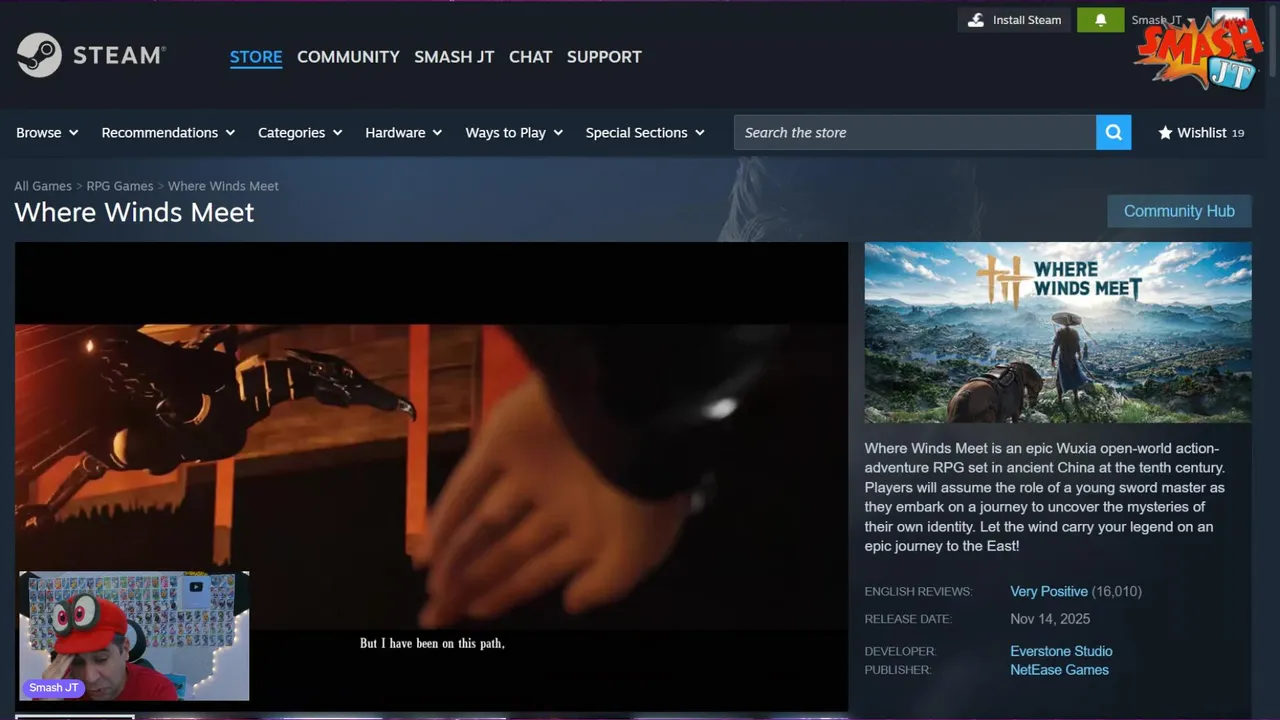The width and height of the screenshot is (1280, 720).
Task: Click the RPG Games breadcrumb
Action: (x=120, y=186)
